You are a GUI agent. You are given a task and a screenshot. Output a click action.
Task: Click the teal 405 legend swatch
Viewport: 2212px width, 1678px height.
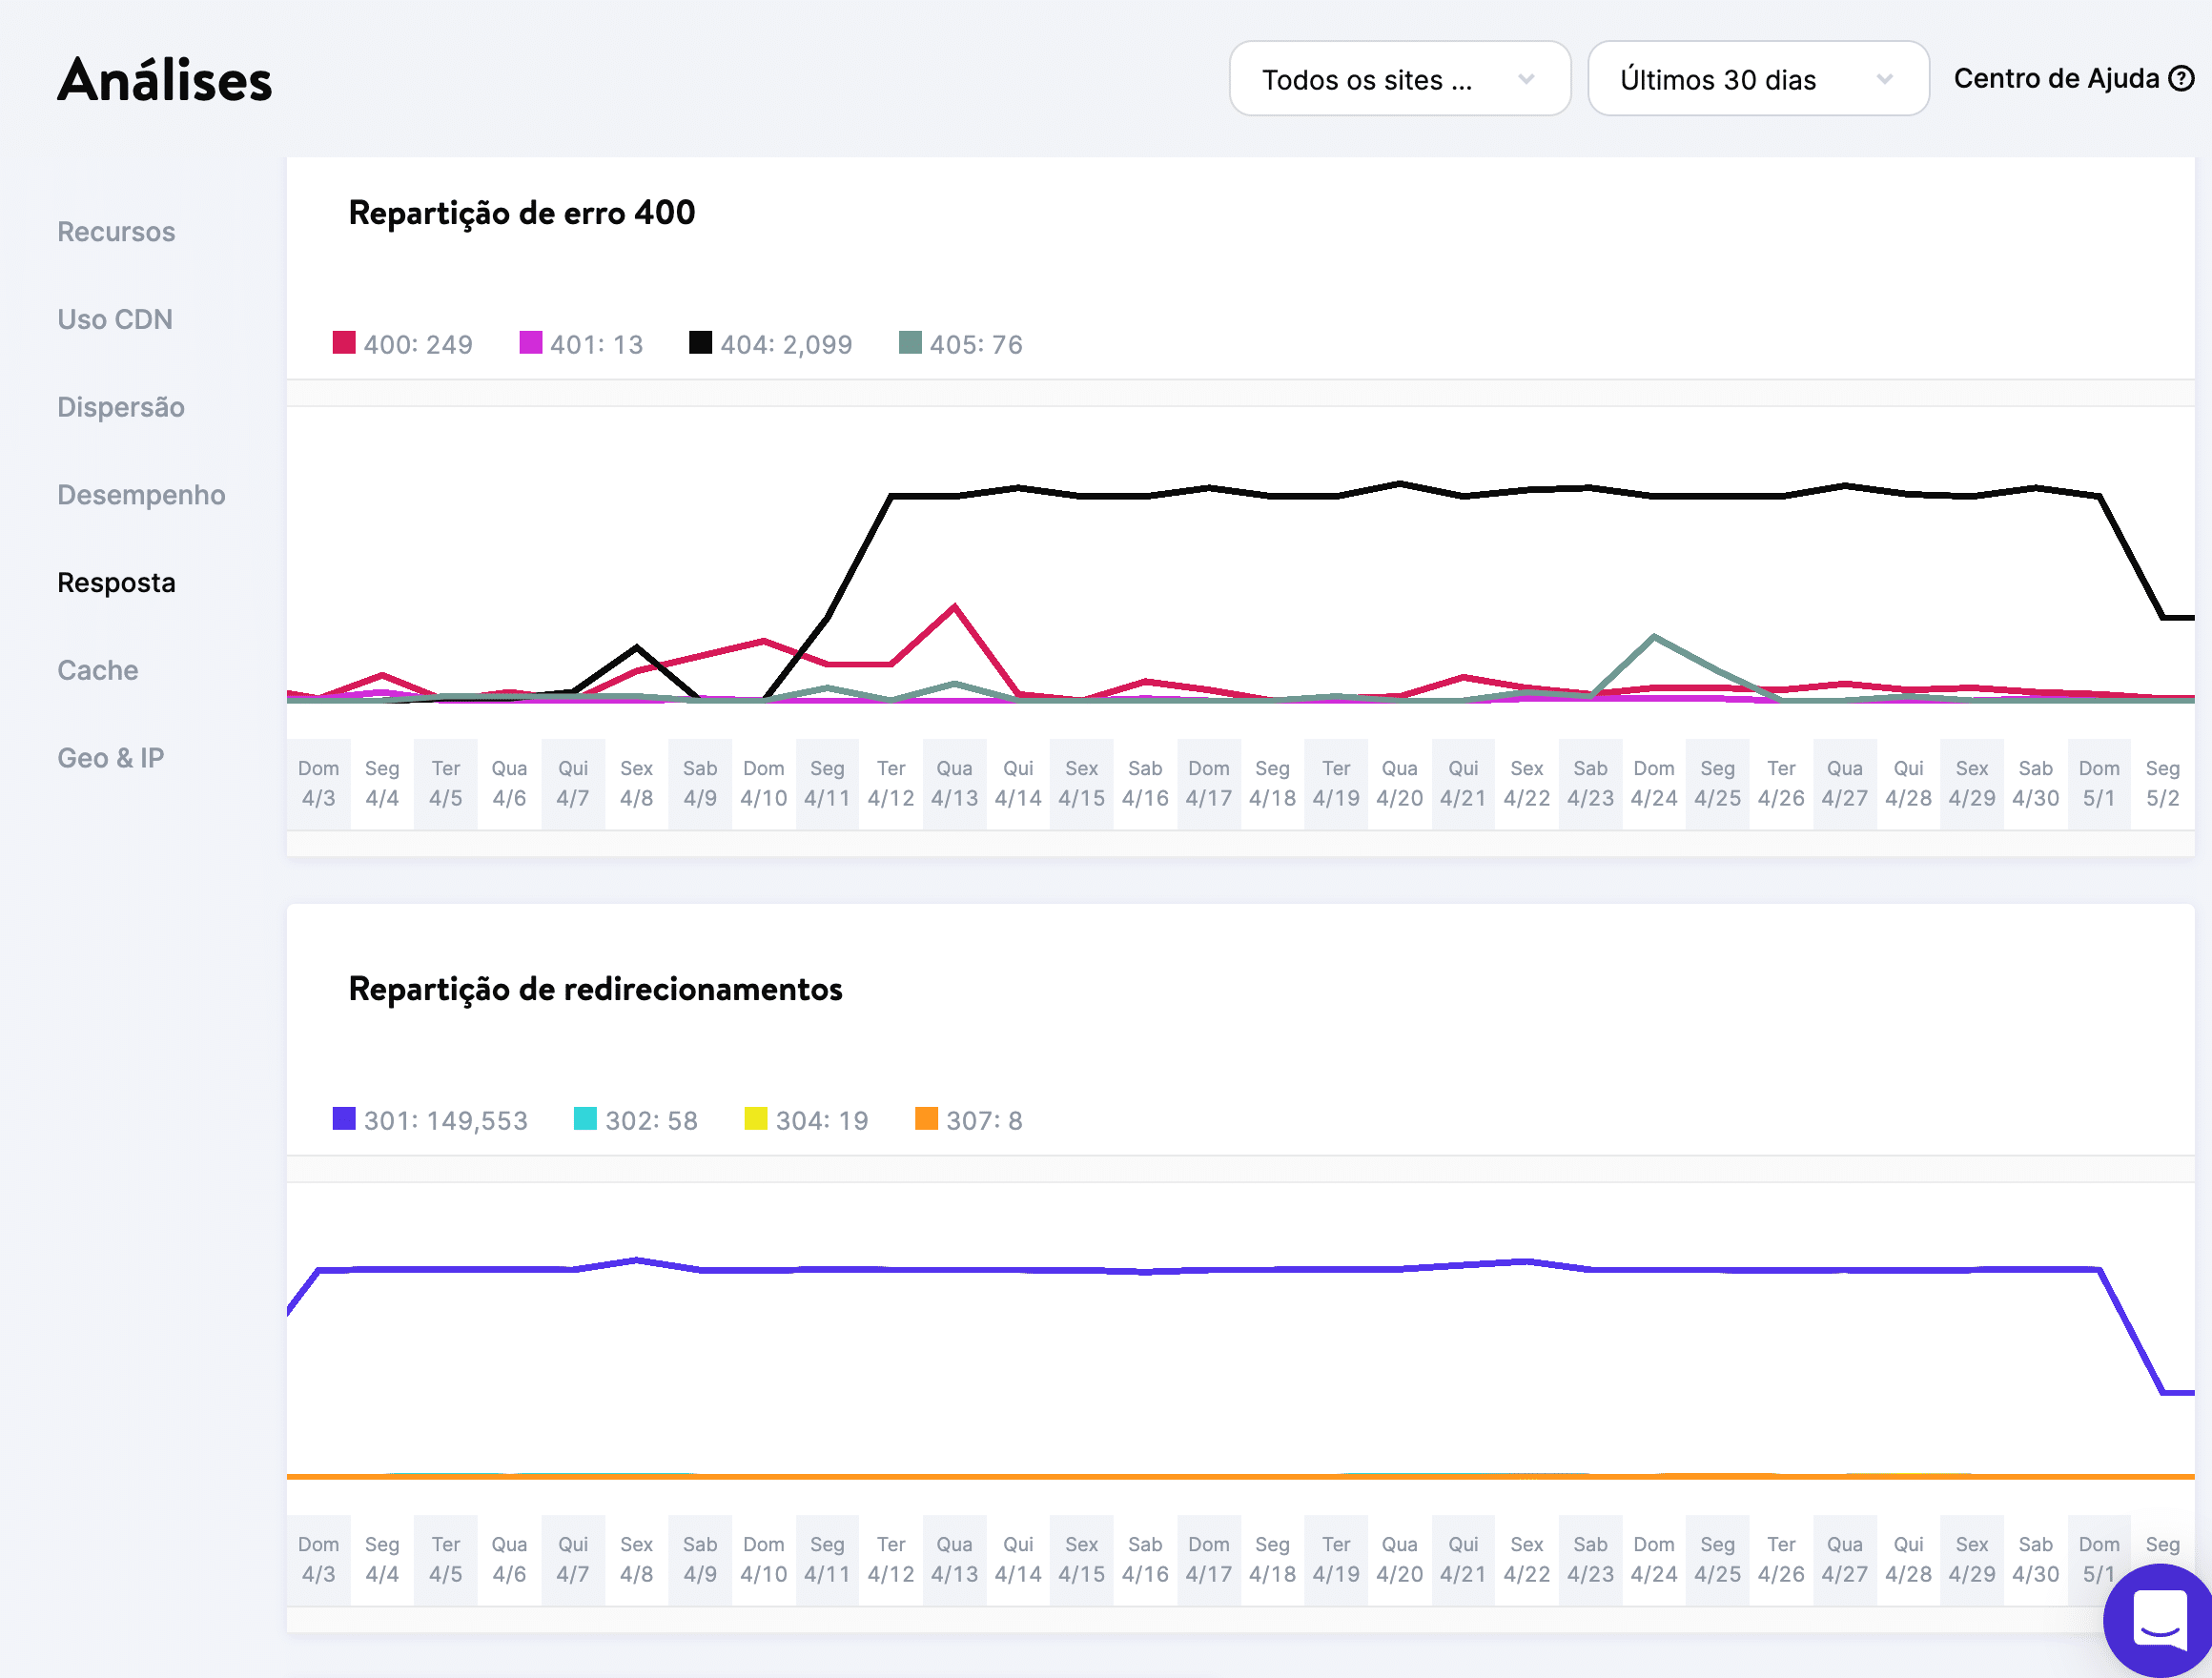[910, 343]
